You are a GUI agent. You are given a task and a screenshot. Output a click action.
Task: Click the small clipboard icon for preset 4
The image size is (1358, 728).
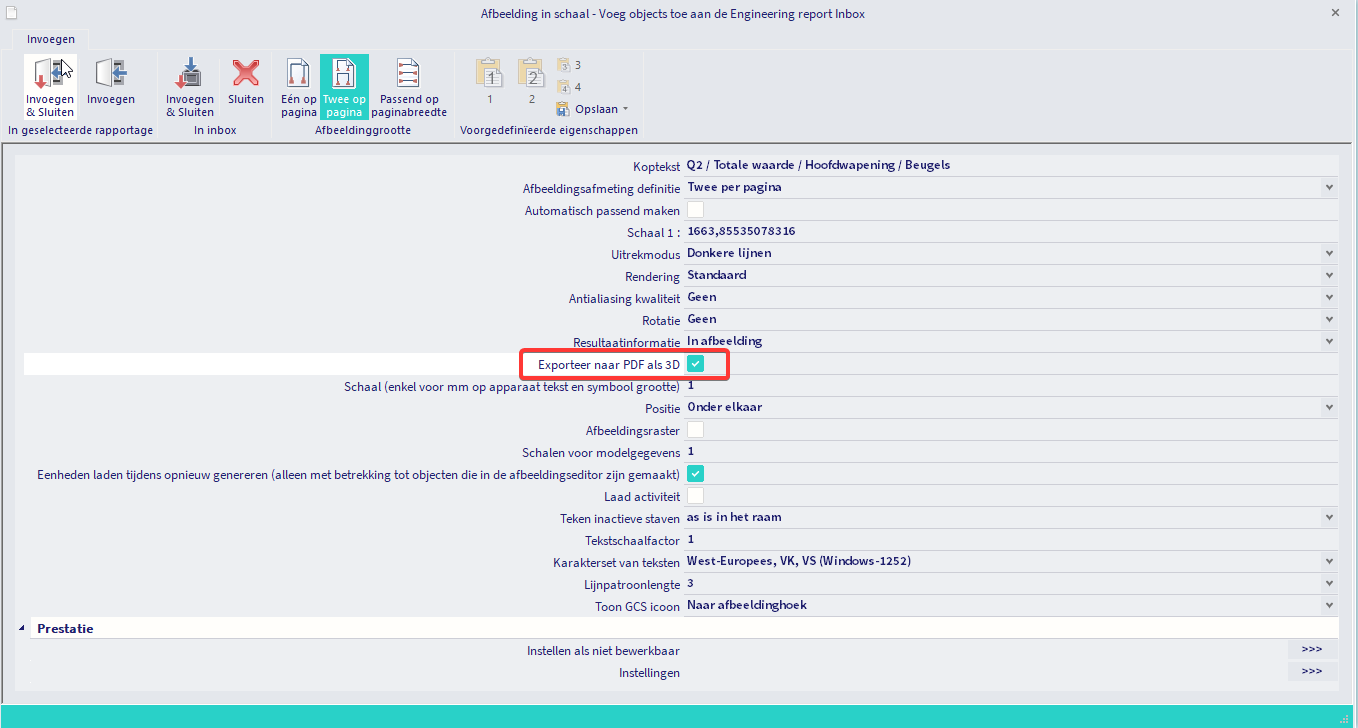(565, 86)
